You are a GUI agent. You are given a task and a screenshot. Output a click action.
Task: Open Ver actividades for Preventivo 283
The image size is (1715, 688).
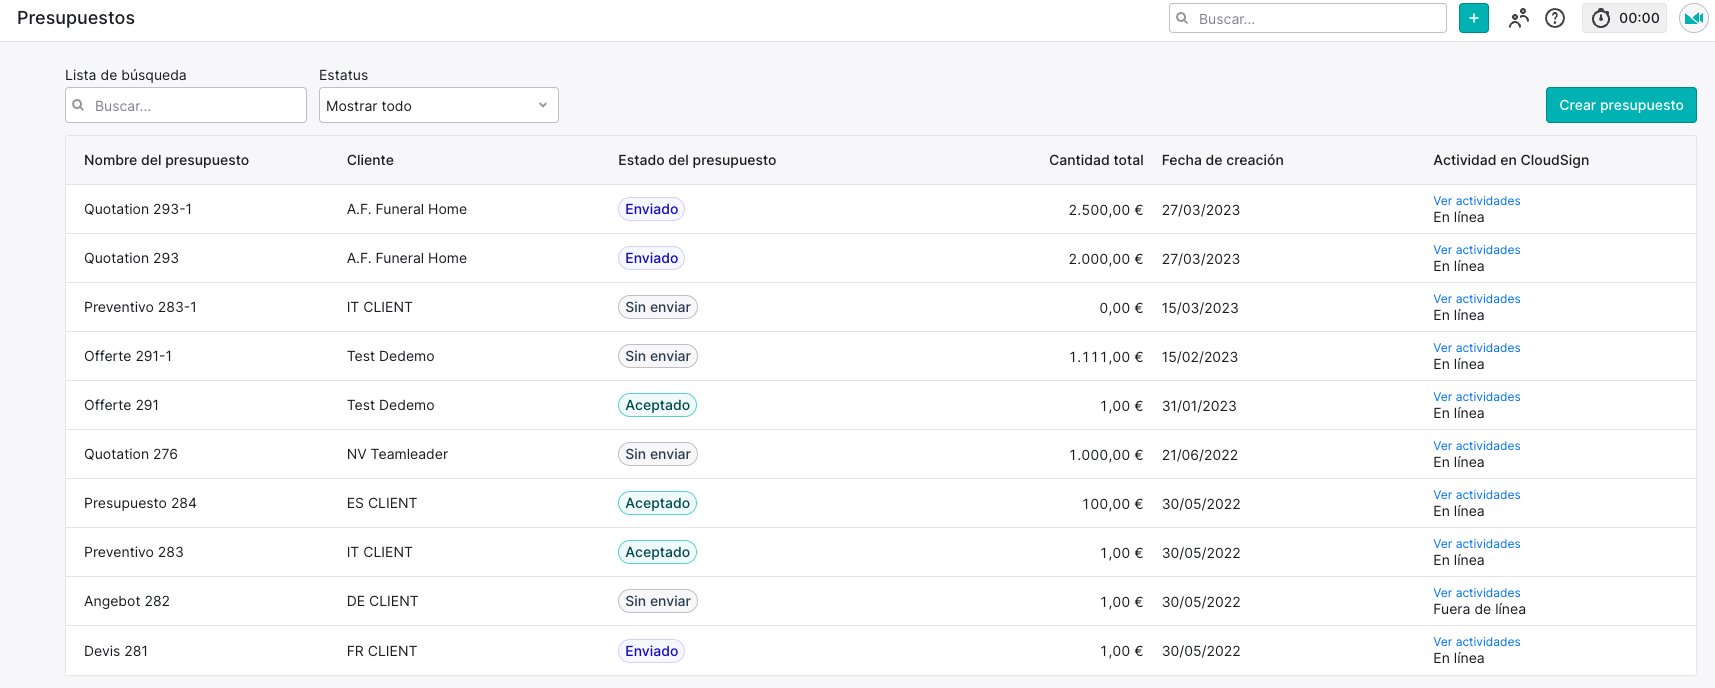click(x=1476, y=544)
